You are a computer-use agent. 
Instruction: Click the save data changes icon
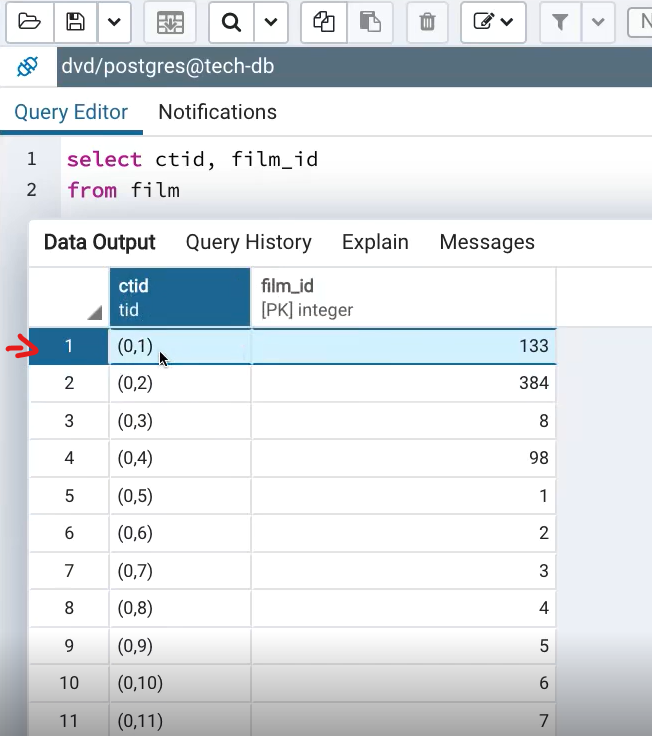coord(170,22)
